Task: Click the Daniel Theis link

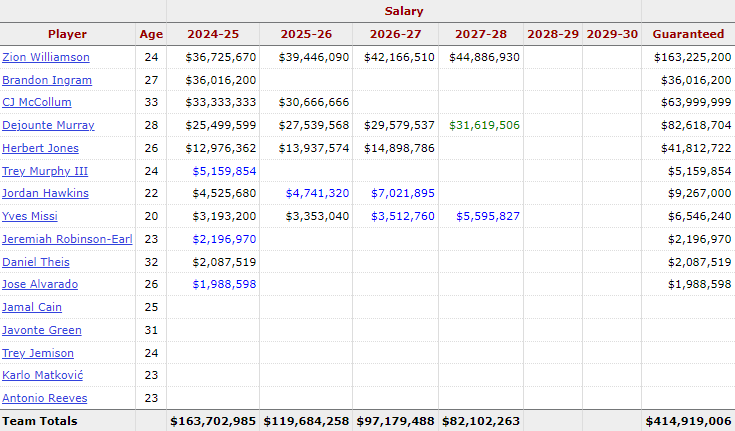Action: point(36,262)
